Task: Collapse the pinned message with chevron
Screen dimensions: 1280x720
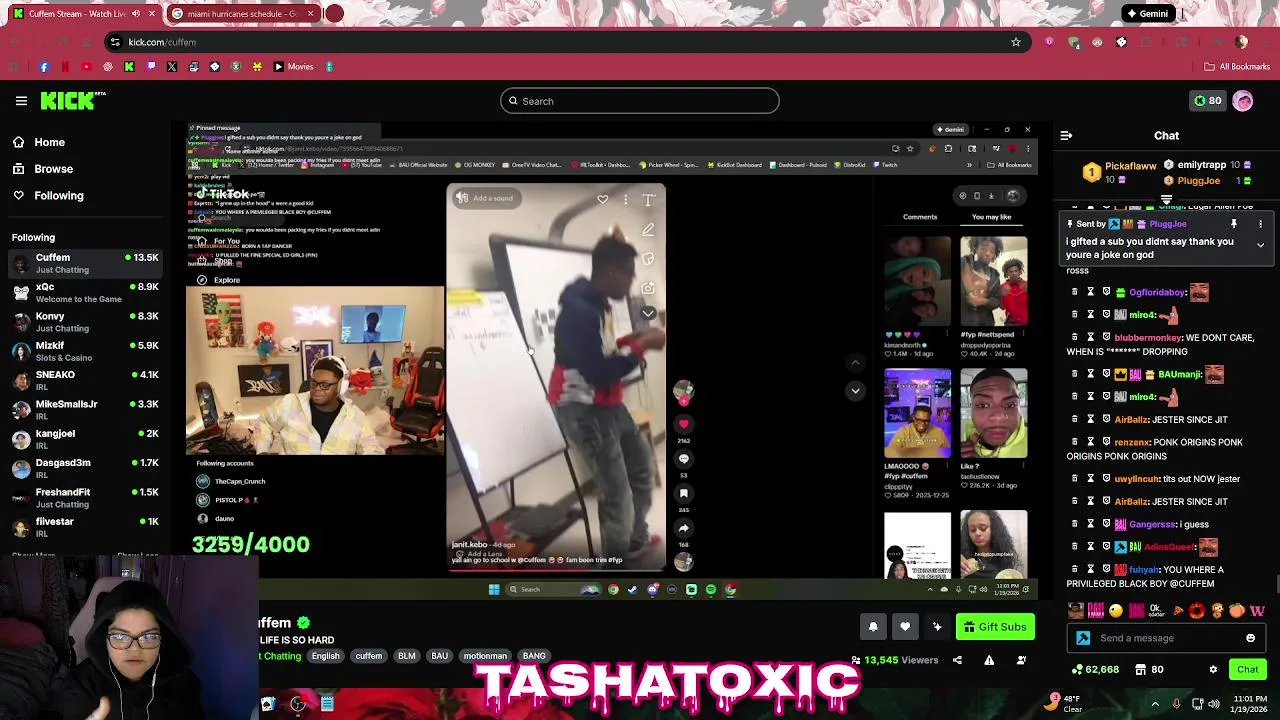Action: tap(1260, 245)
